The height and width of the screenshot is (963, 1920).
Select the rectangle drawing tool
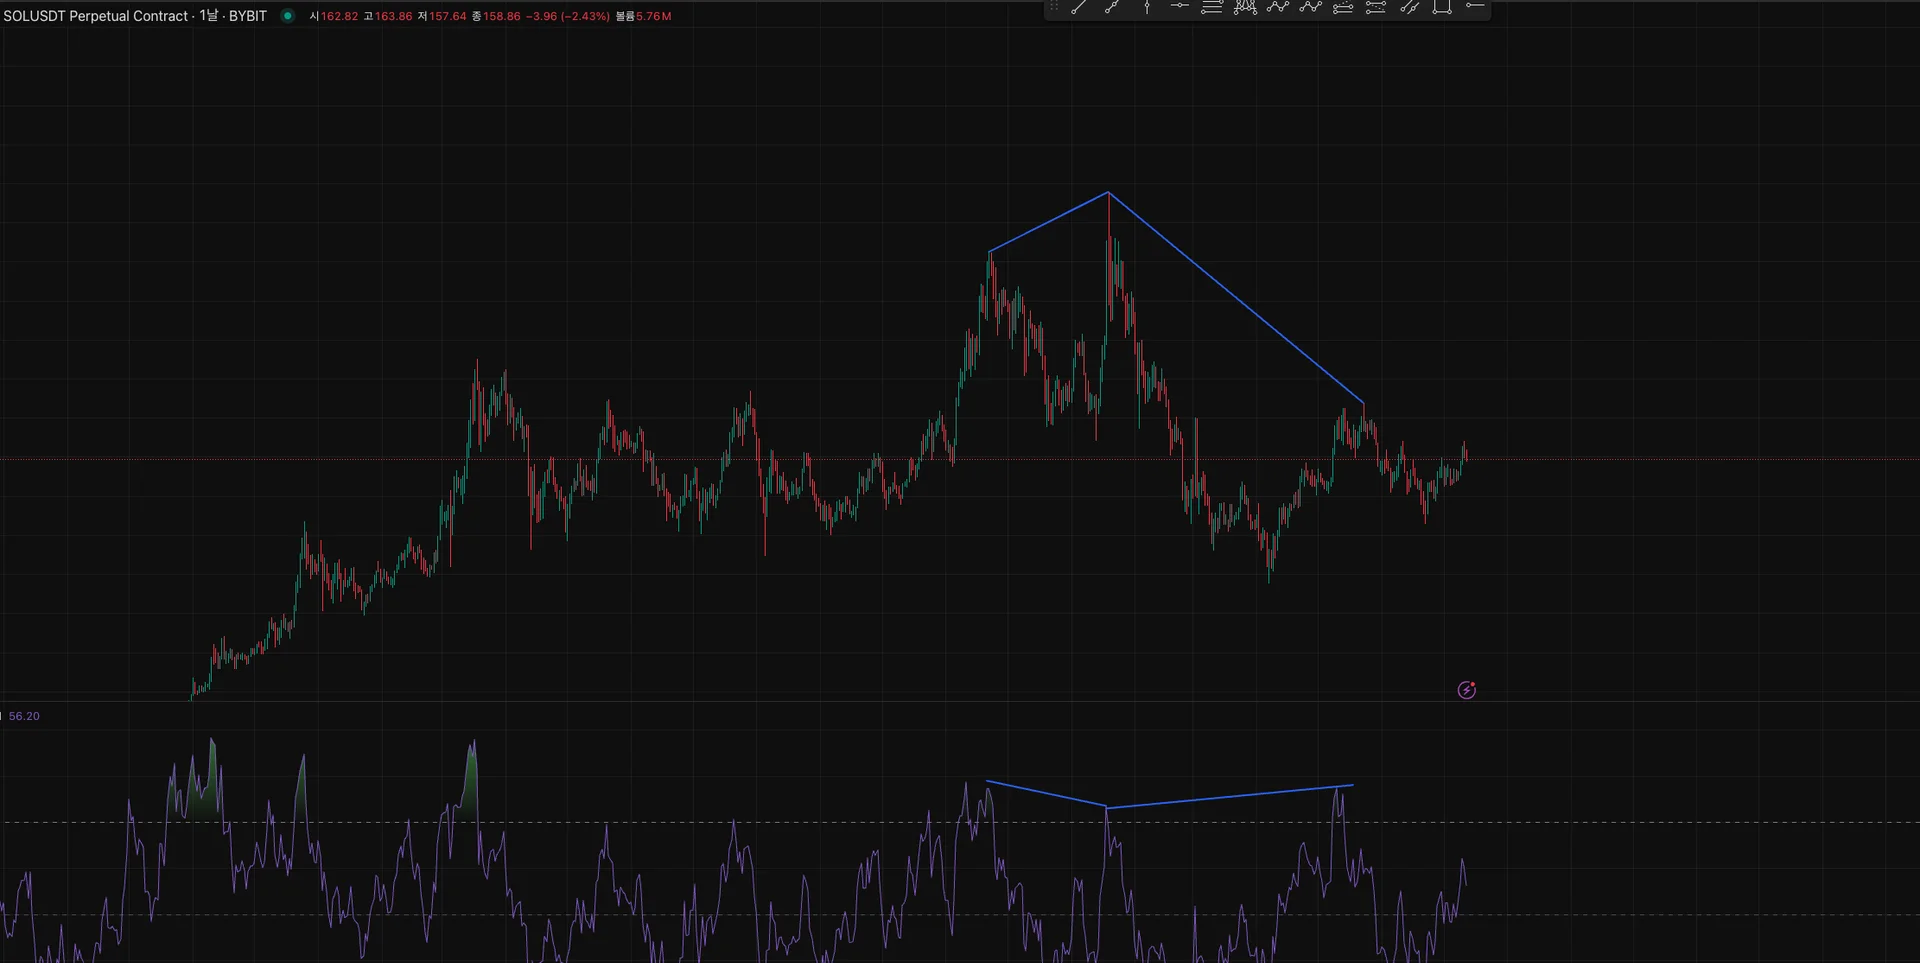[x=1442, y=7]
